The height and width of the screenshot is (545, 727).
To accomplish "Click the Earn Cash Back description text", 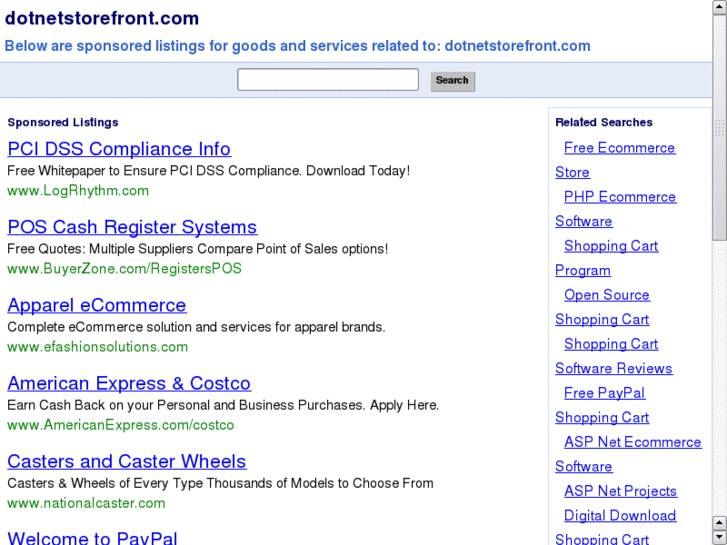I will click(x=223, y=405).
